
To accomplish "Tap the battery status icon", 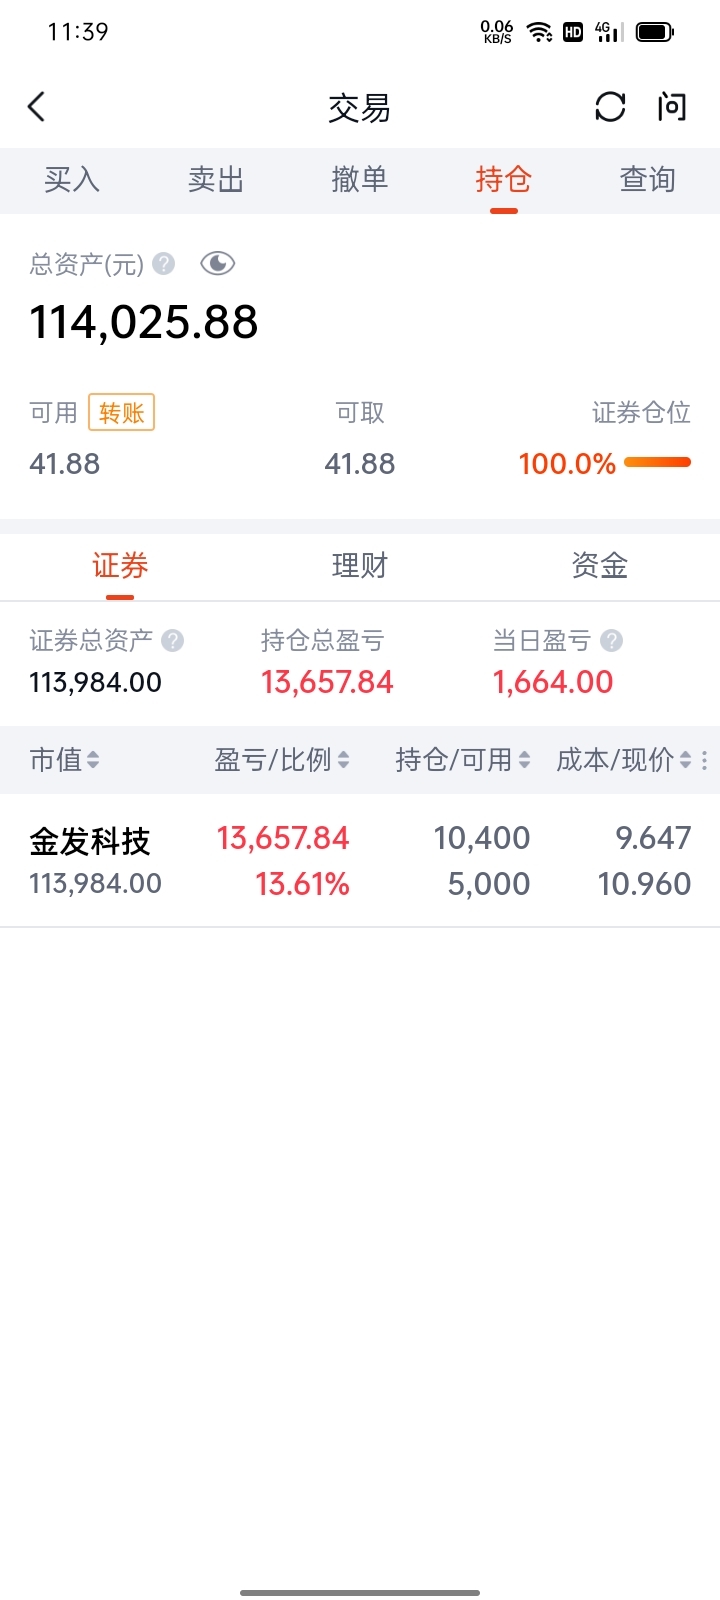I will 655,32.
